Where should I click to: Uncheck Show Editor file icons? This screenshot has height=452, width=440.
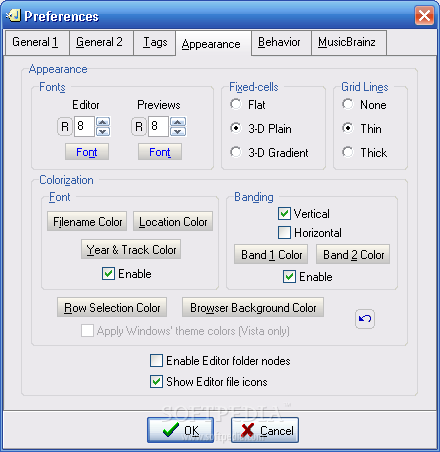tap(156, 382)
